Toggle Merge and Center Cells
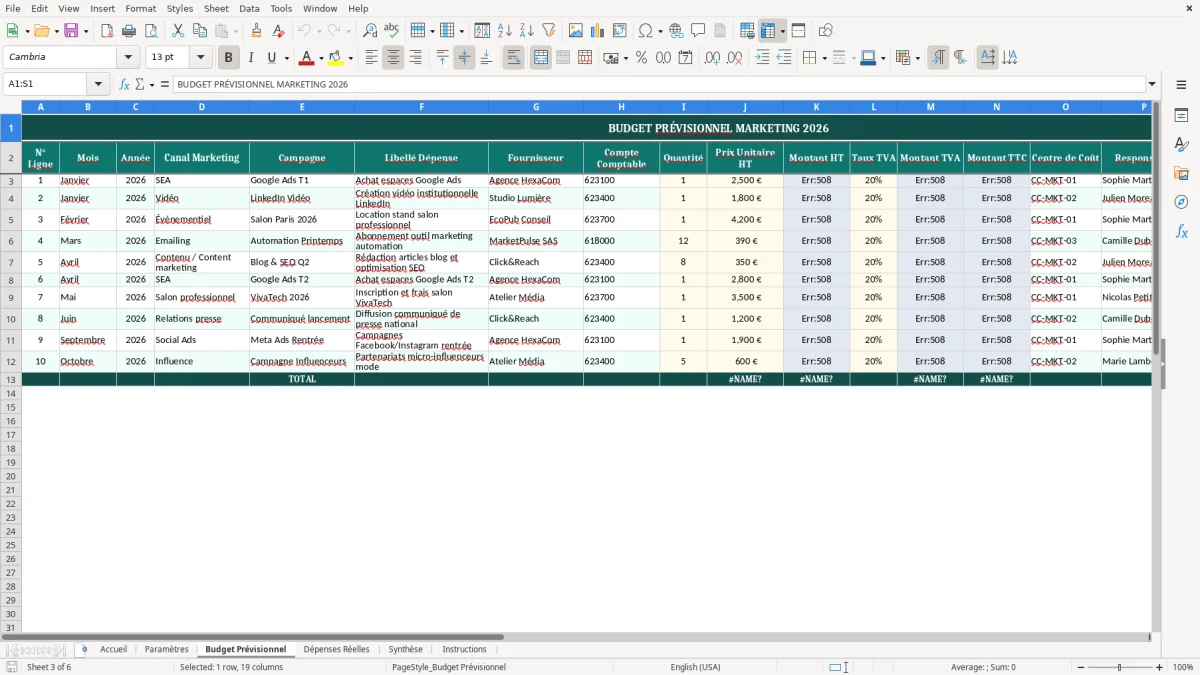This screenshot has height=675, width=1200. click(541, 58)
